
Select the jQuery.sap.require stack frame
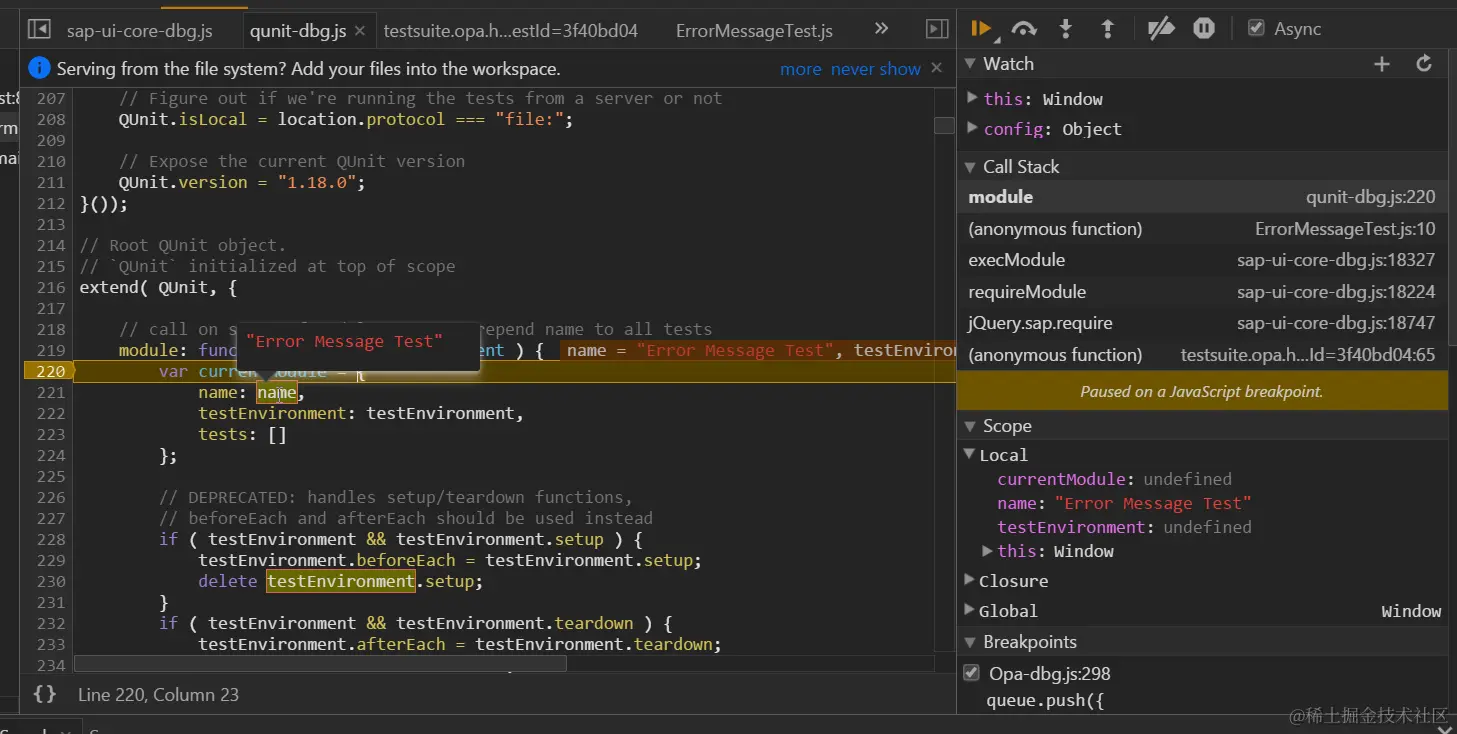(x=1202, y=323)
